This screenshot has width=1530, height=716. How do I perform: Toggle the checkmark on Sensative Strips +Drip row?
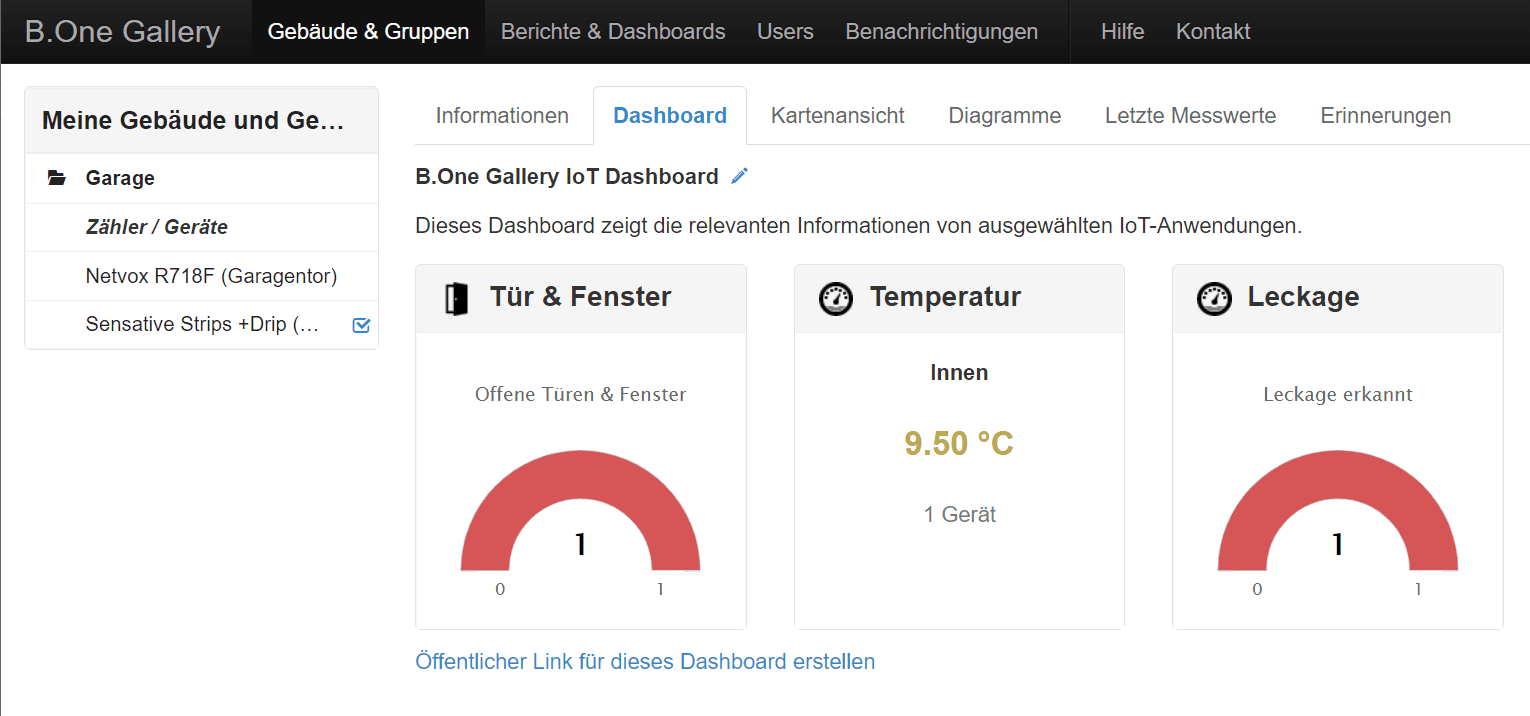362,325
